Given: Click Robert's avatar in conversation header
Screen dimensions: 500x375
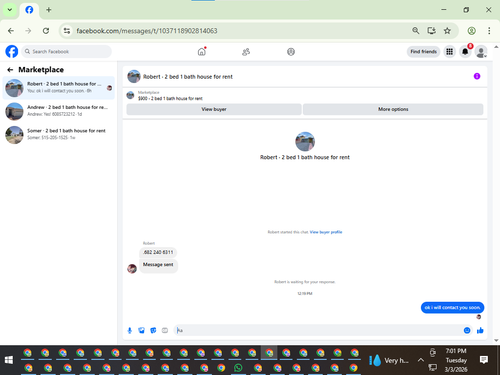Looking at the screenshot, I should [x=134, y=76].
